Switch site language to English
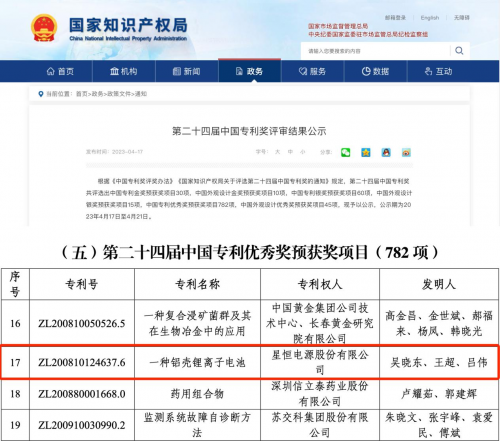Image resolution: width=500 pixels, height=441 pixels. coord(430,18)
